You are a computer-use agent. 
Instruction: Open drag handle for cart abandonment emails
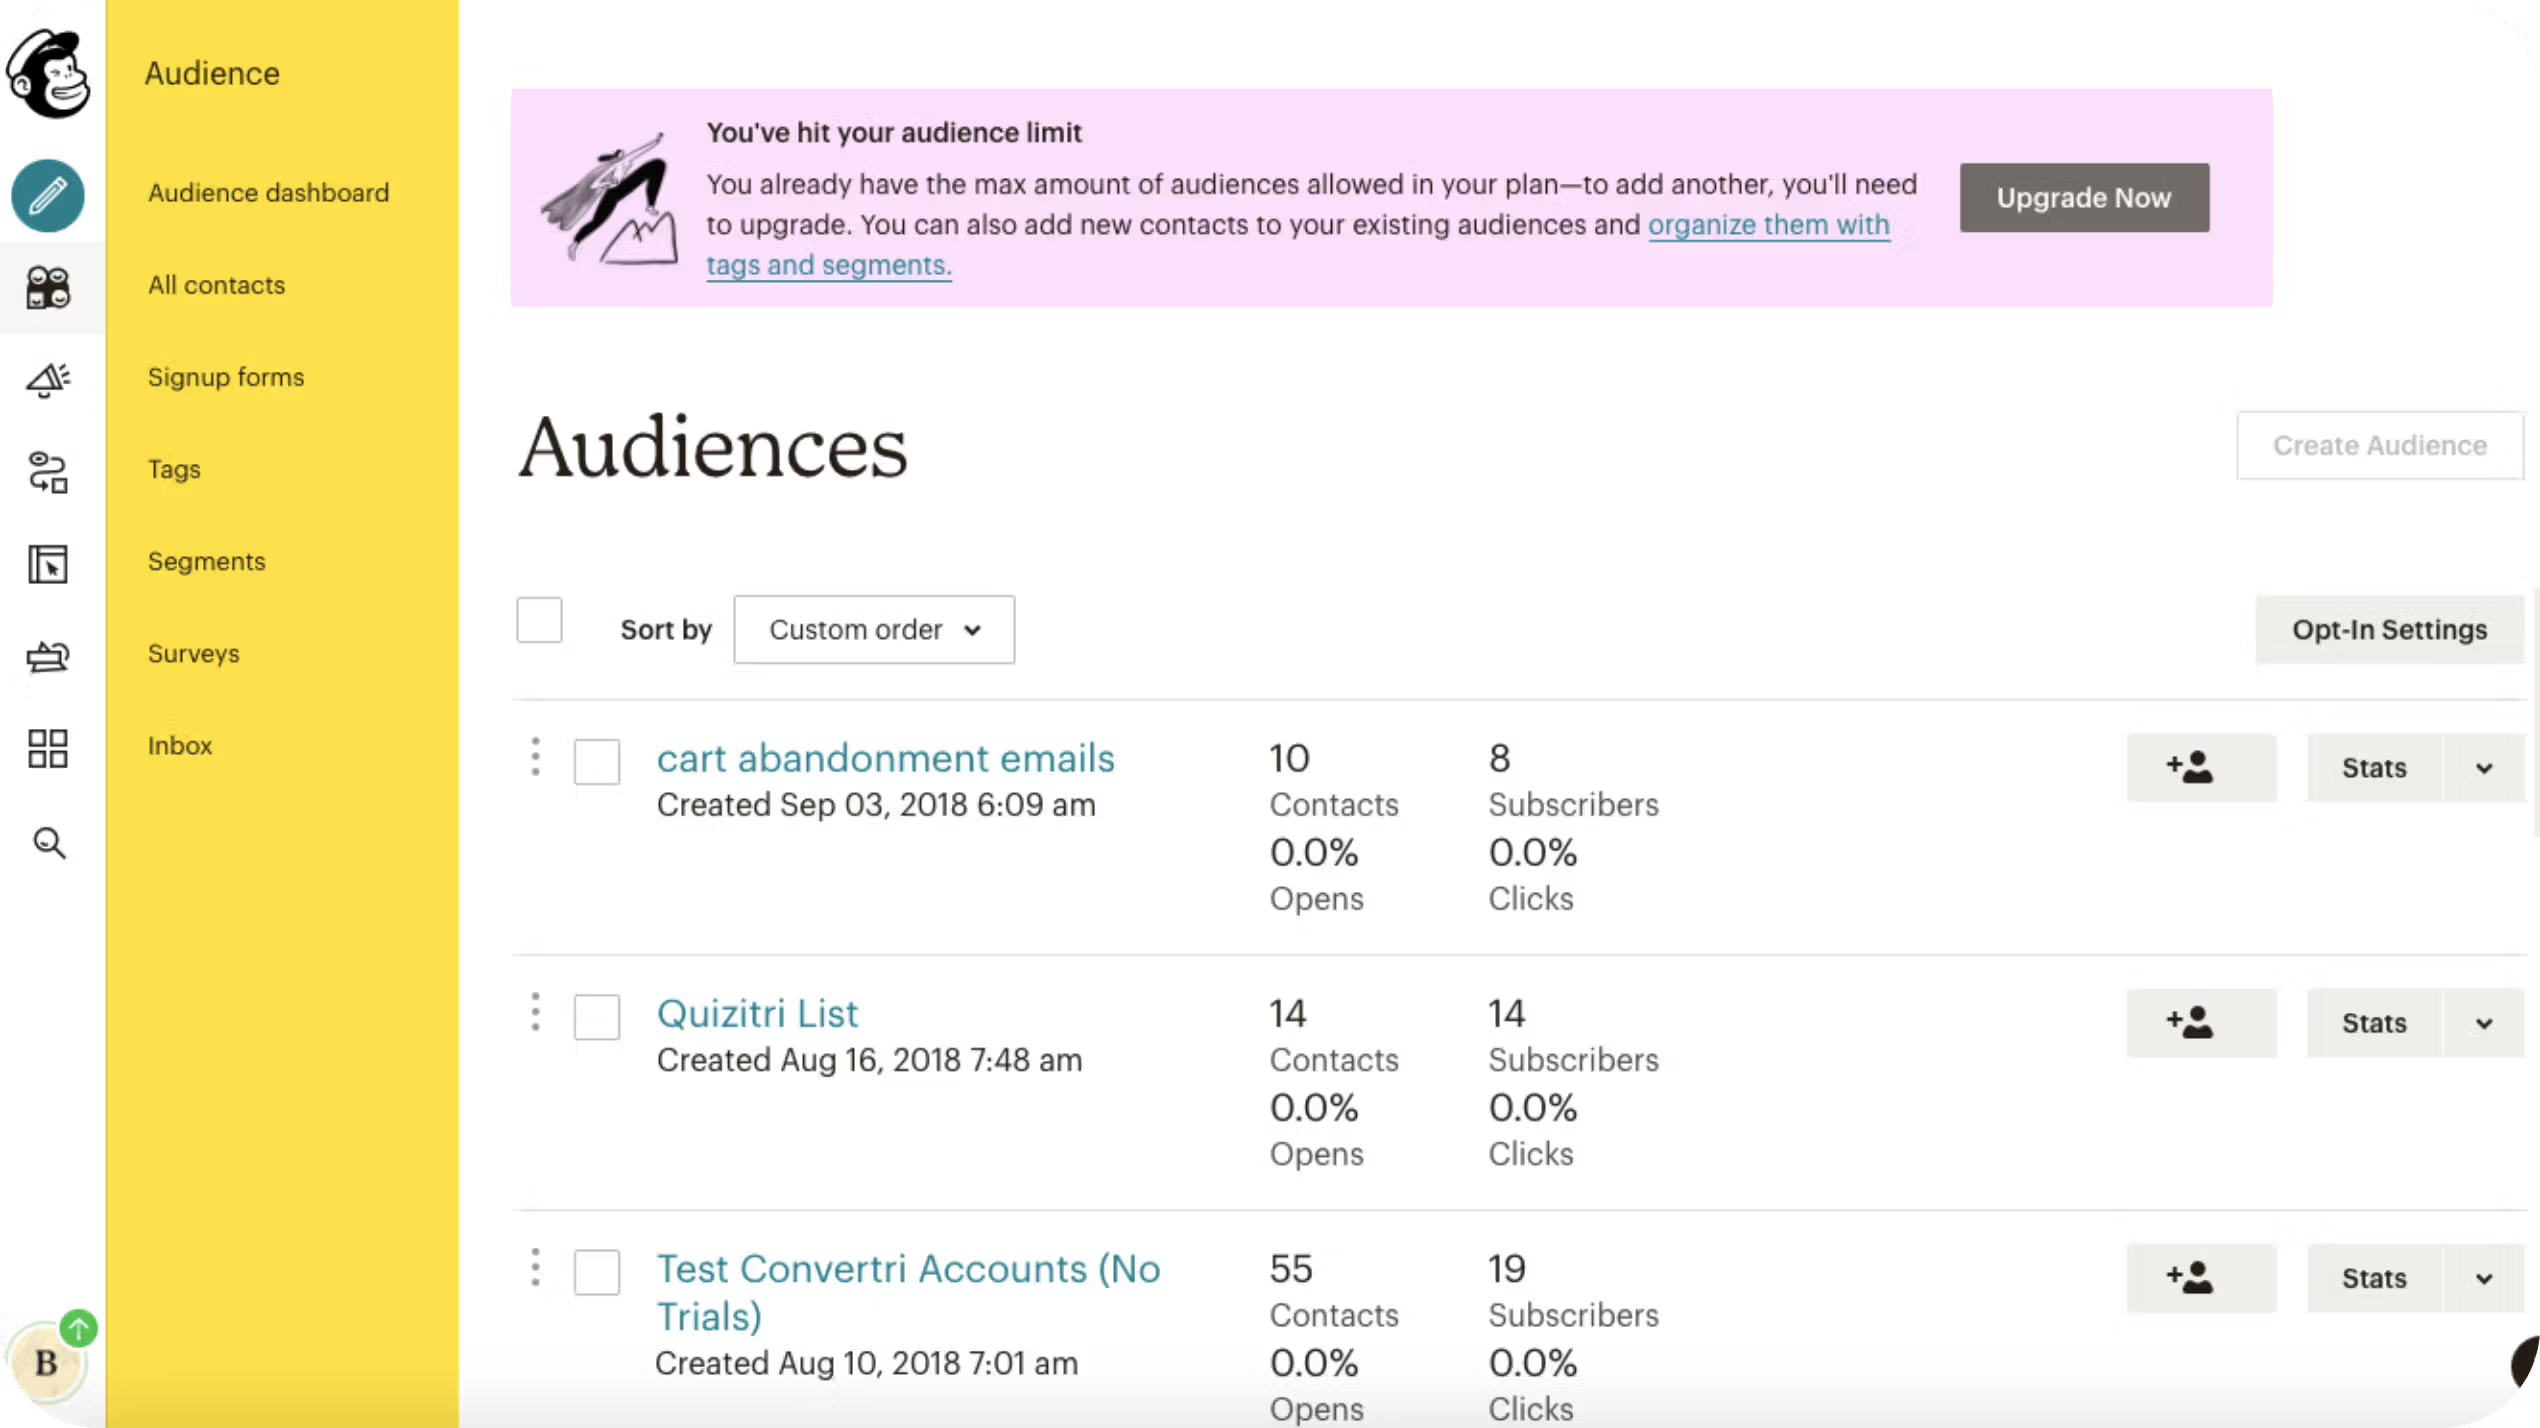click(x=536, y=757)
